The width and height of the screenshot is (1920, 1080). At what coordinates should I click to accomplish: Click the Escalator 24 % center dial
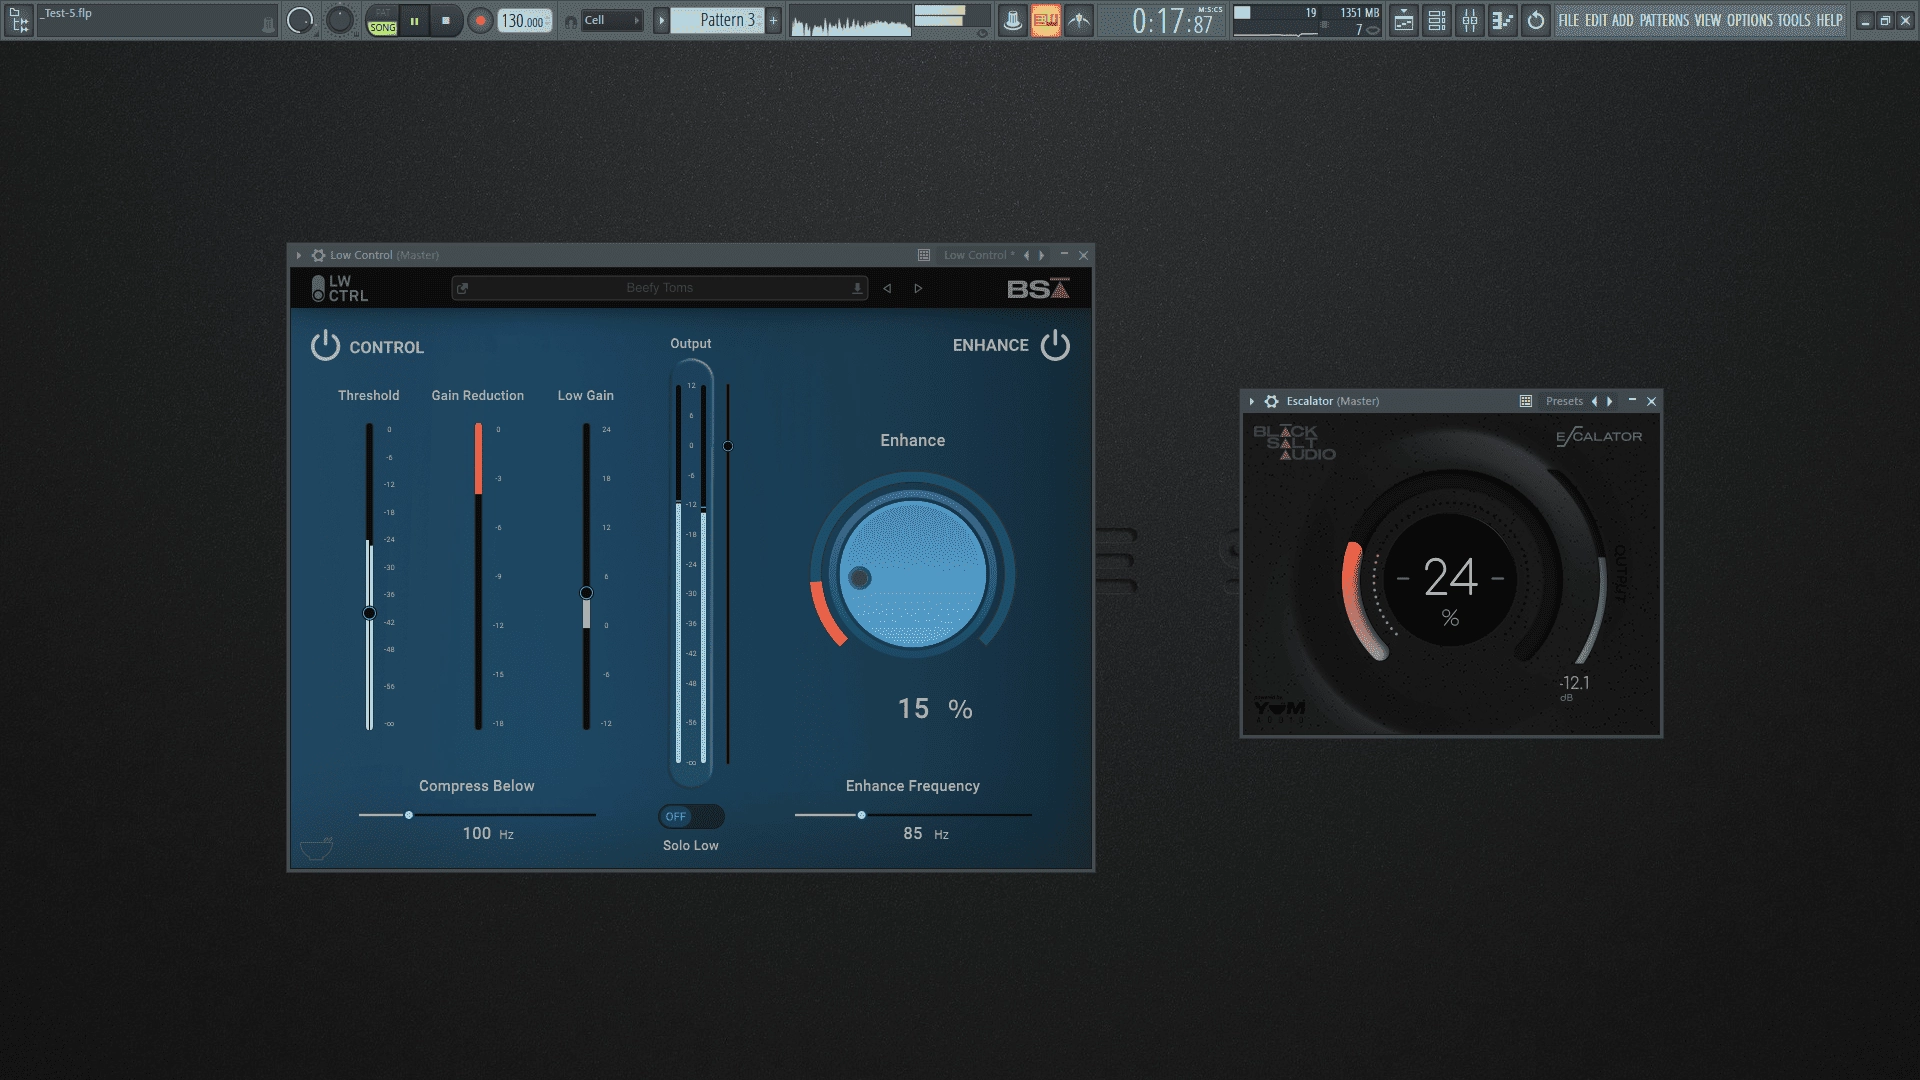[1450, 580]
